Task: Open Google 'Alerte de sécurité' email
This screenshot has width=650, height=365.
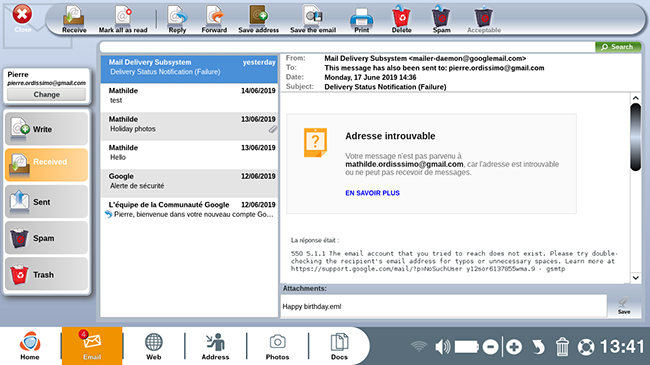Action: (x=189, y=183)
